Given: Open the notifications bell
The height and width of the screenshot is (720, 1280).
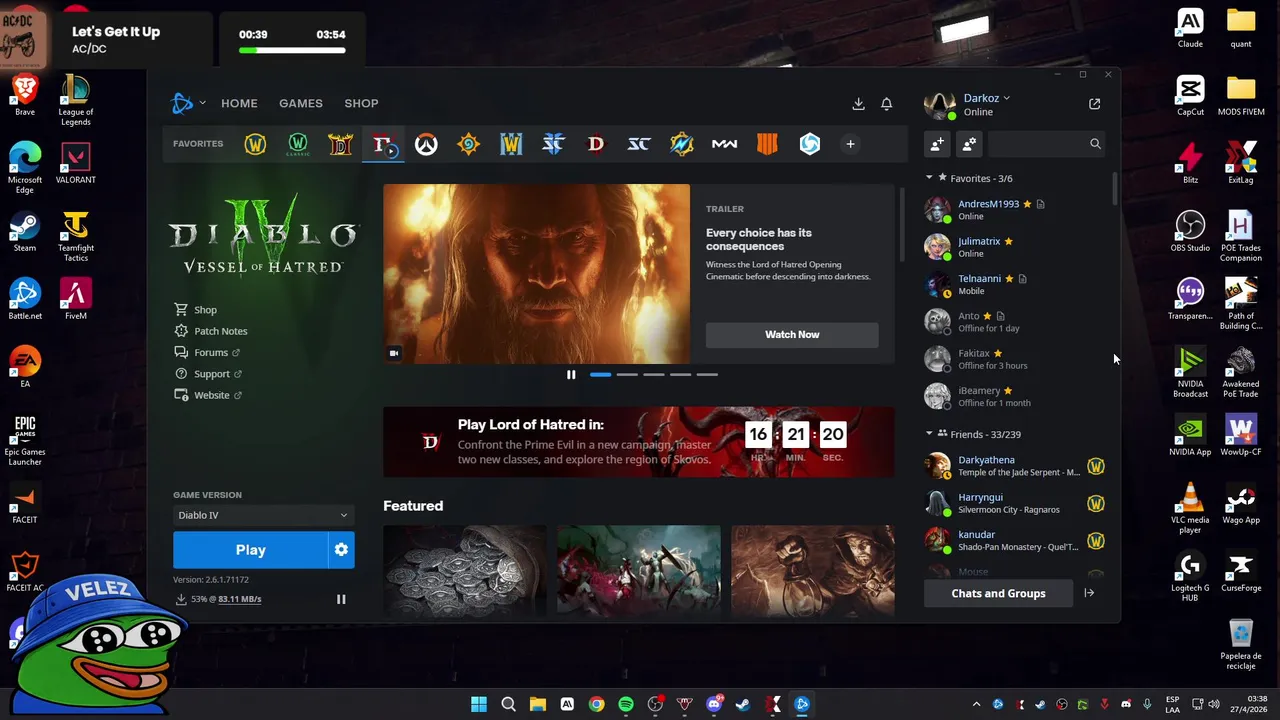Looking at the screenshot, I should pyautogui.click(x=886, y=104).
